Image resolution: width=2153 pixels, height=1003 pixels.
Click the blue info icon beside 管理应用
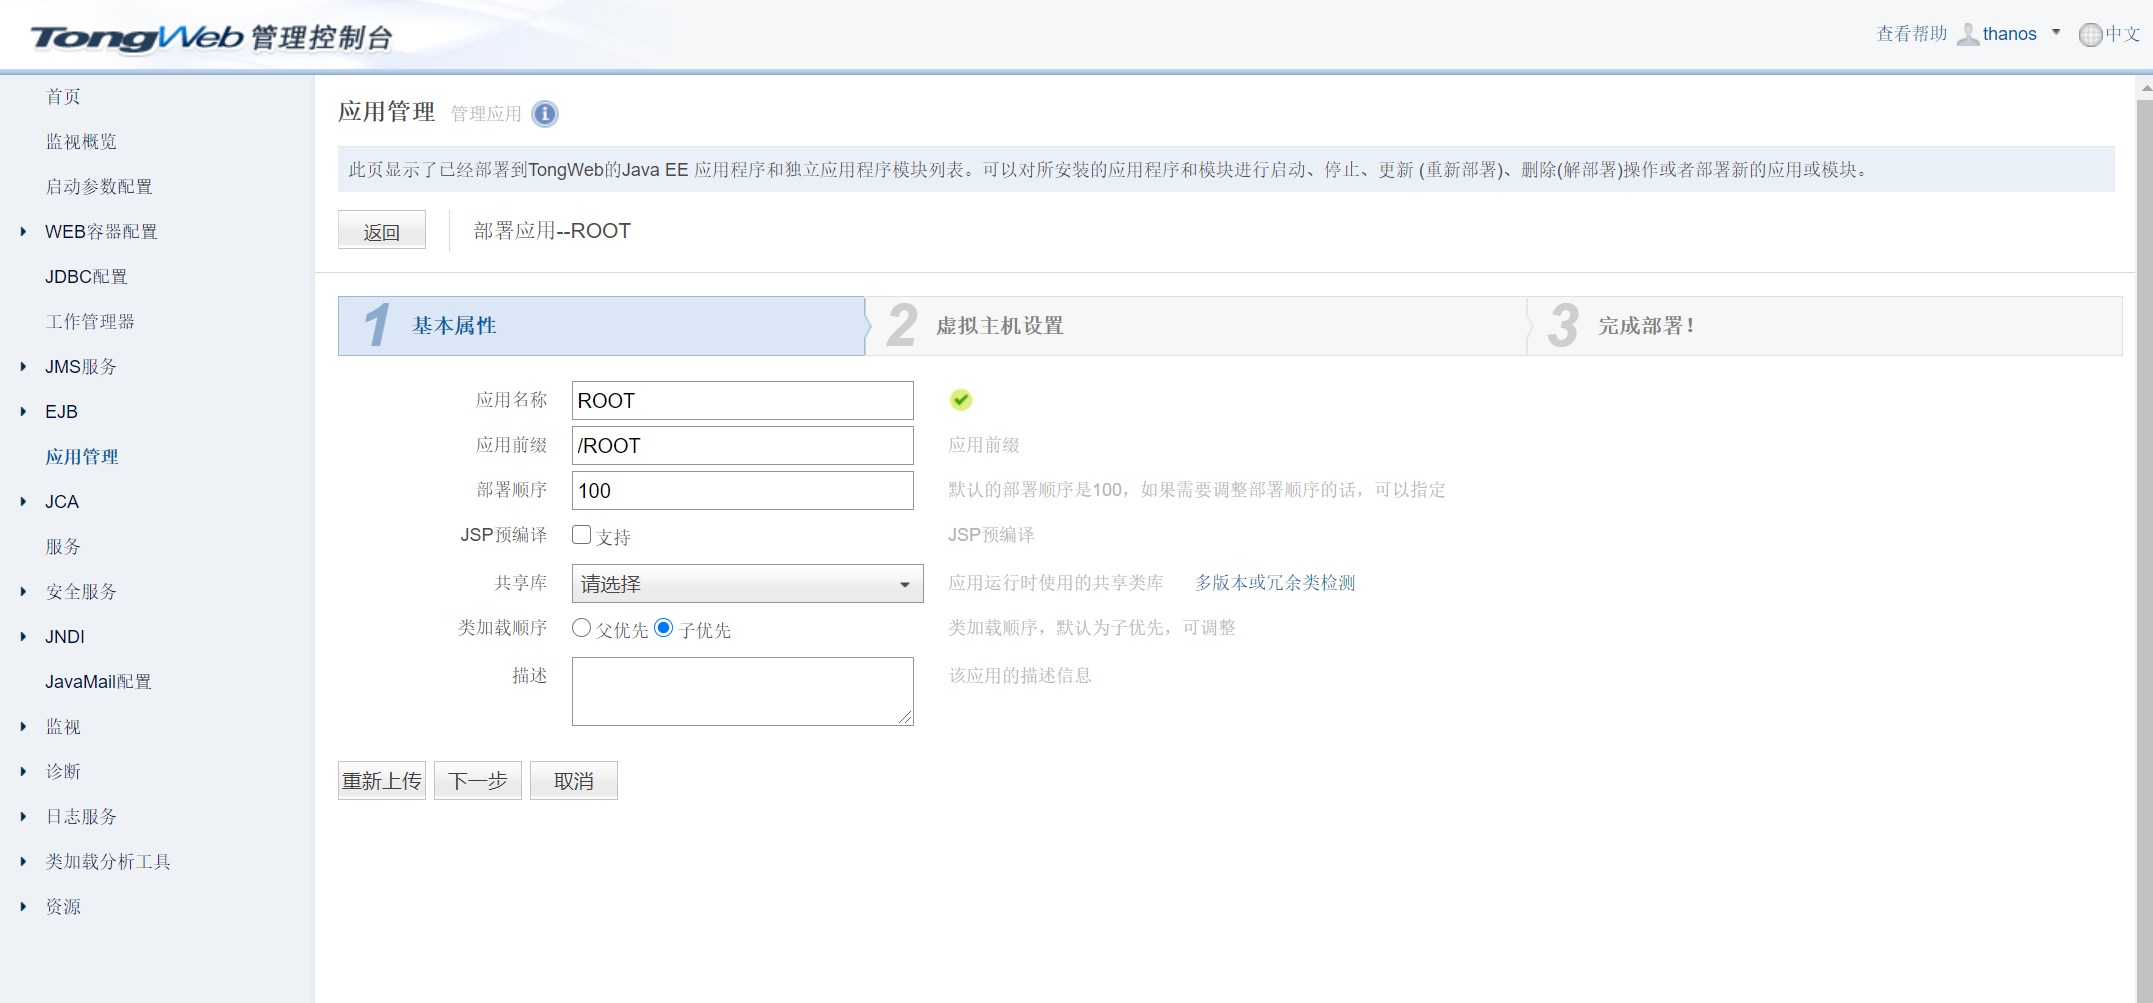pyautogui.click(x=545, y=114)
